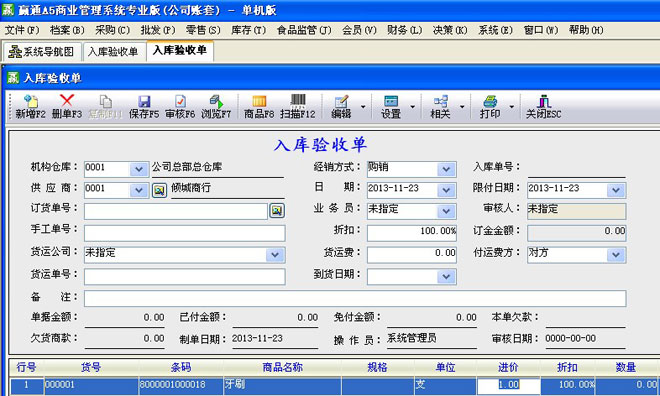Click the 新增F2 toolbar icon
This screenshot has width=660, height=396.
(x=30, y=106)
